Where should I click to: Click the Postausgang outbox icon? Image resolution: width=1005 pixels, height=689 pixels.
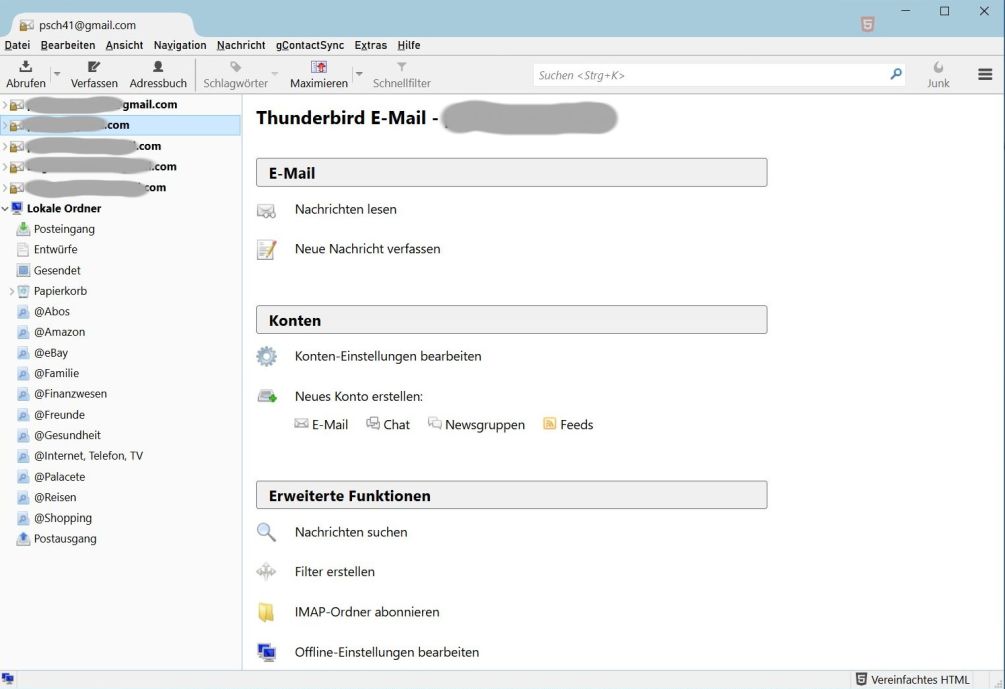point(23,538)
